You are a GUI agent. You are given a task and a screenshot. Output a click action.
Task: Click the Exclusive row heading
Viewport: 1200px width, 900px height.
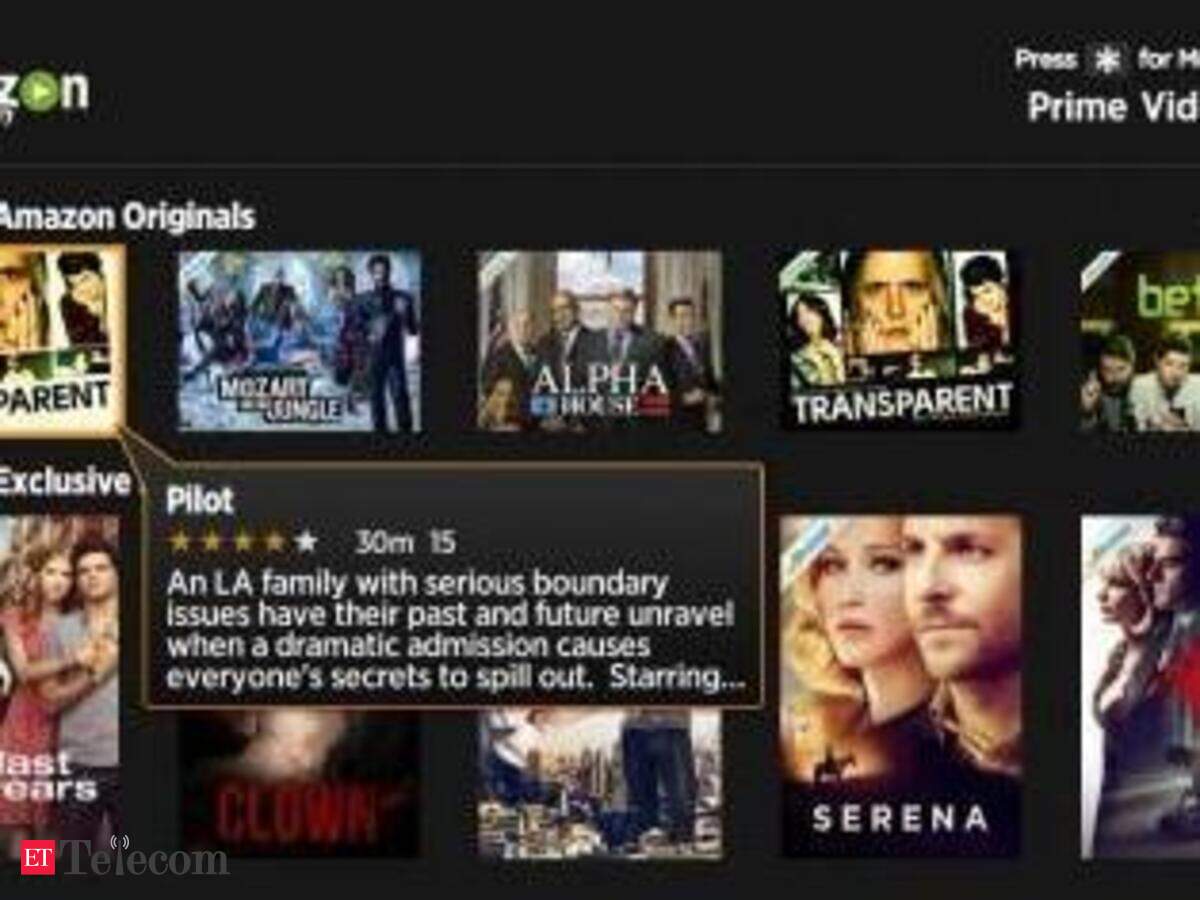pyautogui.click(x=65, y=482)
